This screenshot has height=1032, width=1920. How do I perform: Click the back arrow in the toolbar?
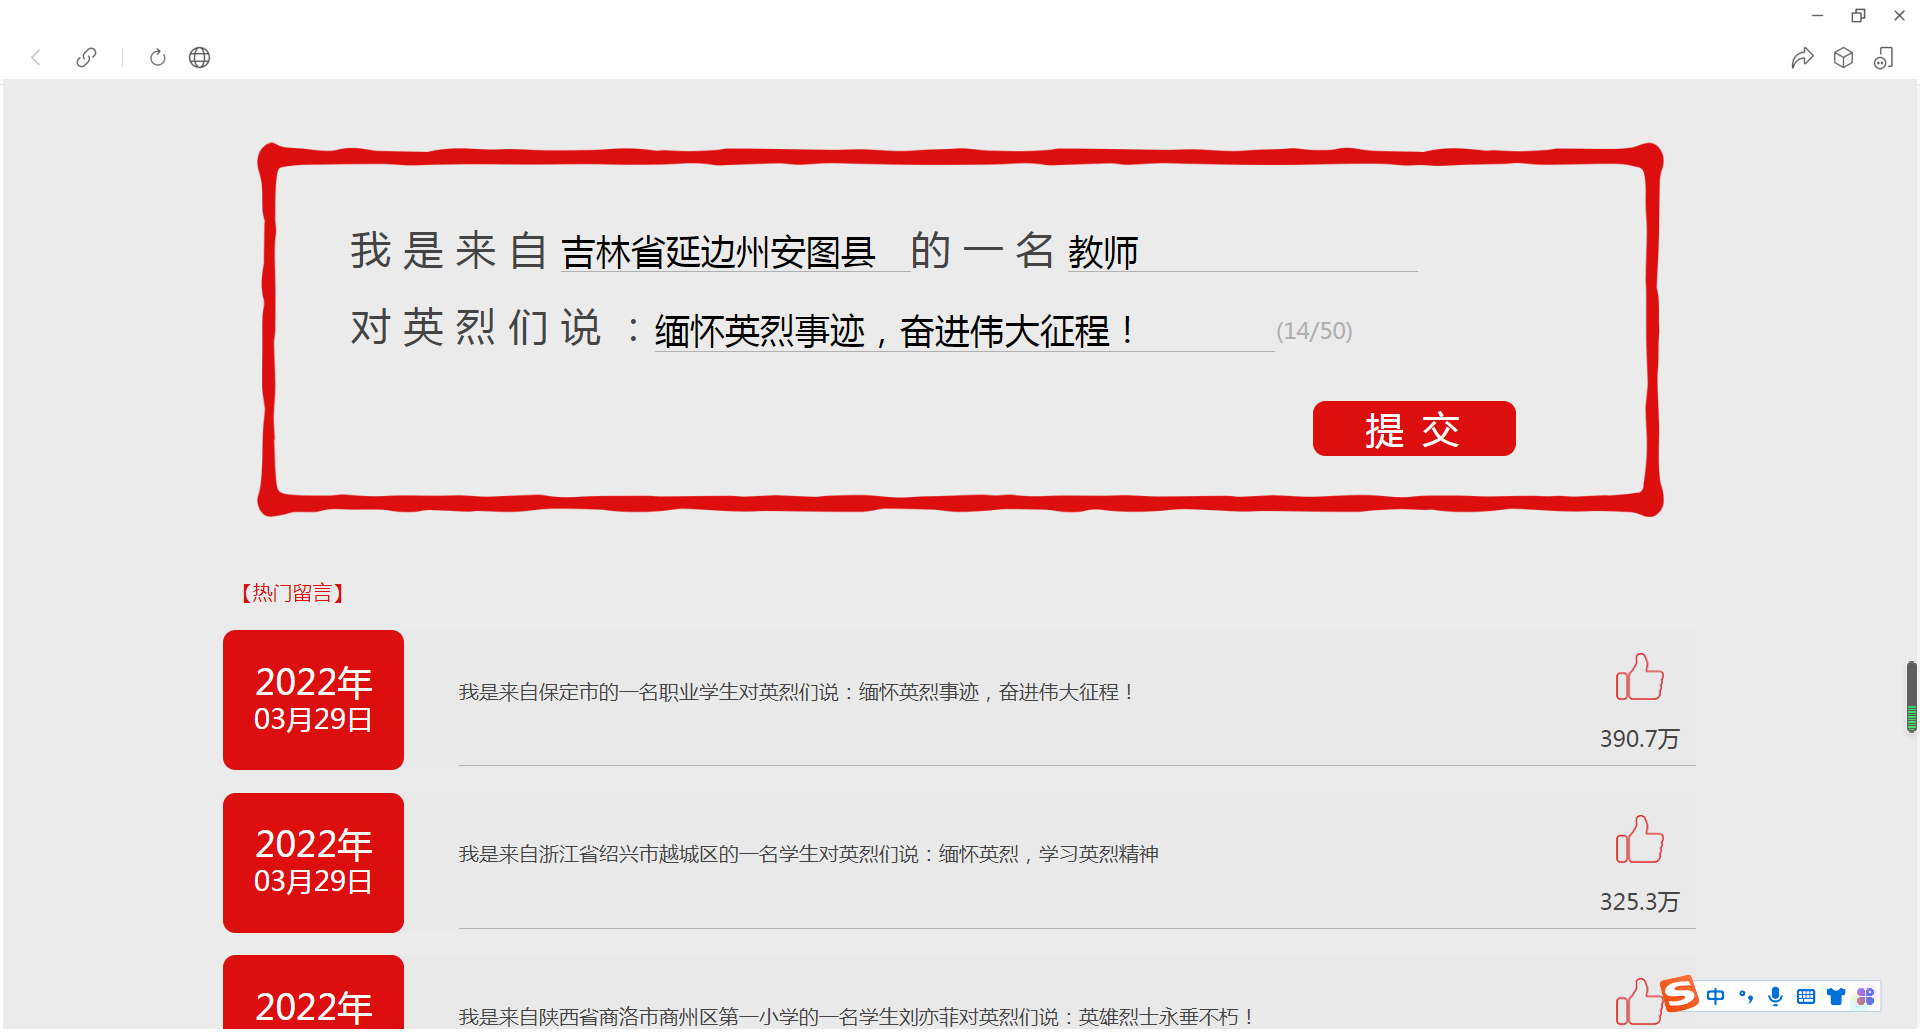(x=36, y=58)
